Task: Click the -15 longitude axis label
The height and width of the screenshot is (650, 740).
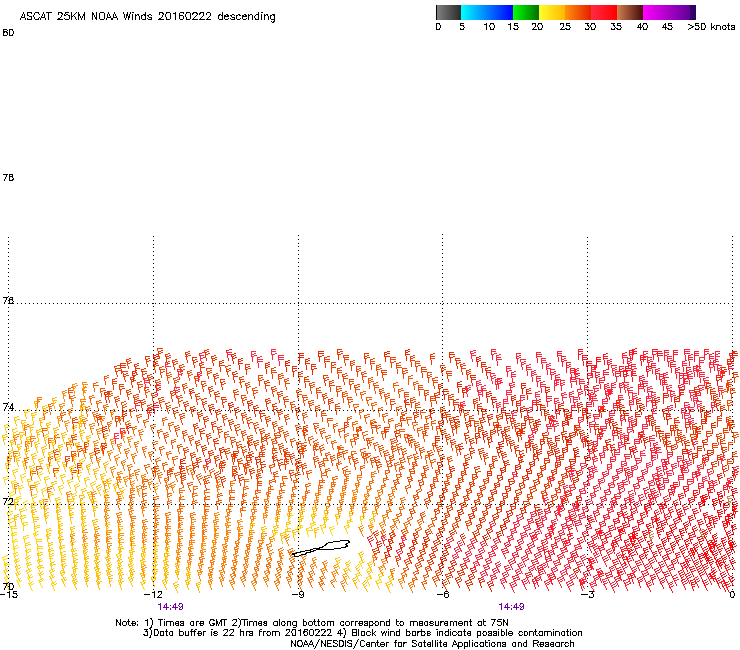Action: [9, 595]
